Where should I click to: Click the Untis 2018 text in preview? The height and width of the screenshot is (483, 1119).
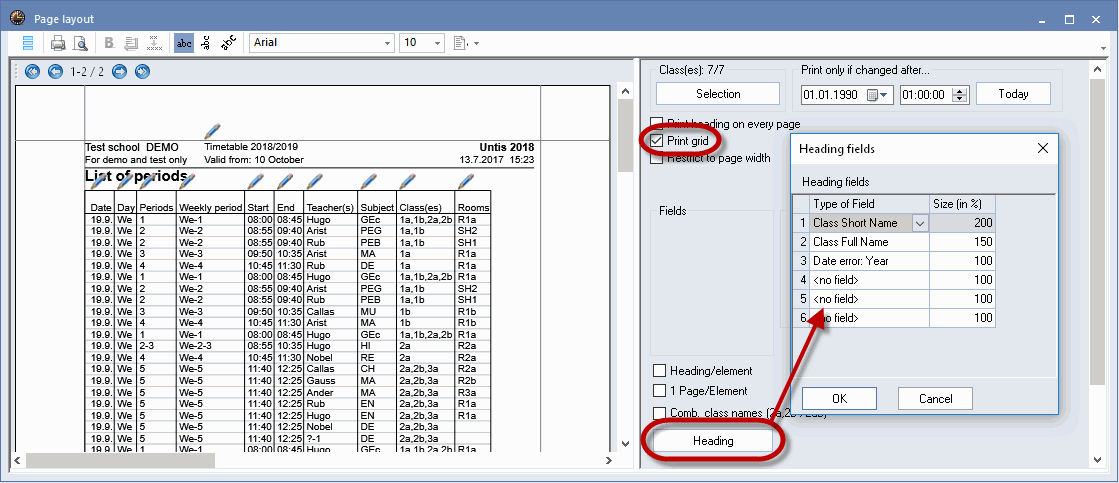(x=505, y=148)
